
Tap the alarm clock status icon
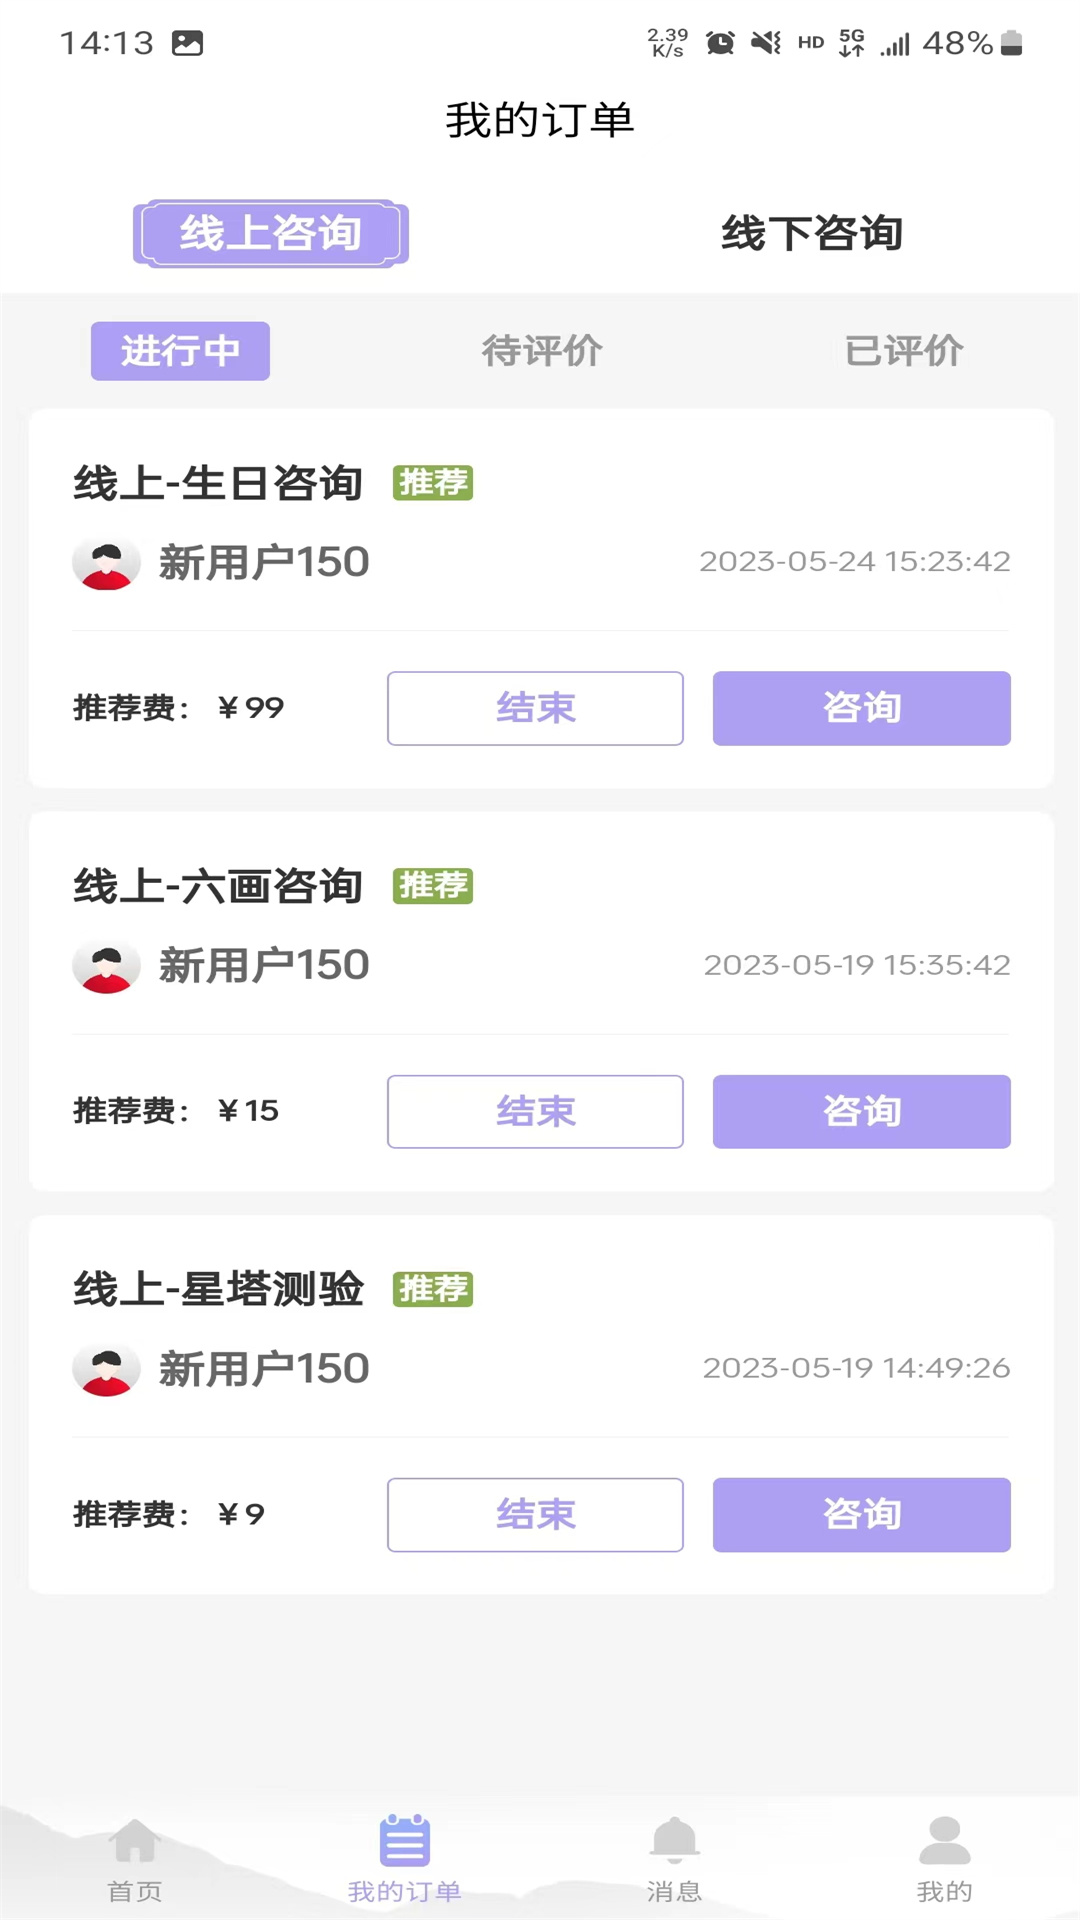(720, 43)
